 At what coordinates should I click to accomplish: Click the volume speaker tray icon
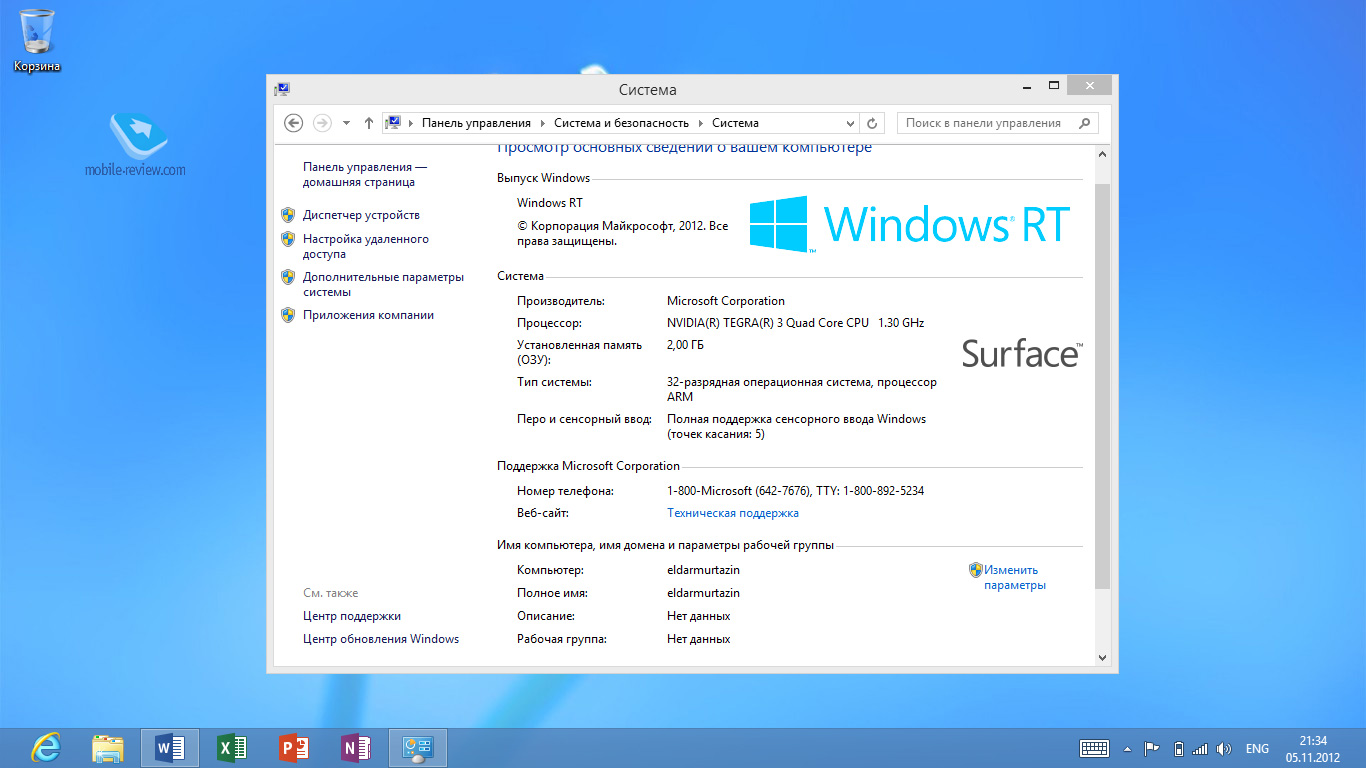tap(1225, 748)
